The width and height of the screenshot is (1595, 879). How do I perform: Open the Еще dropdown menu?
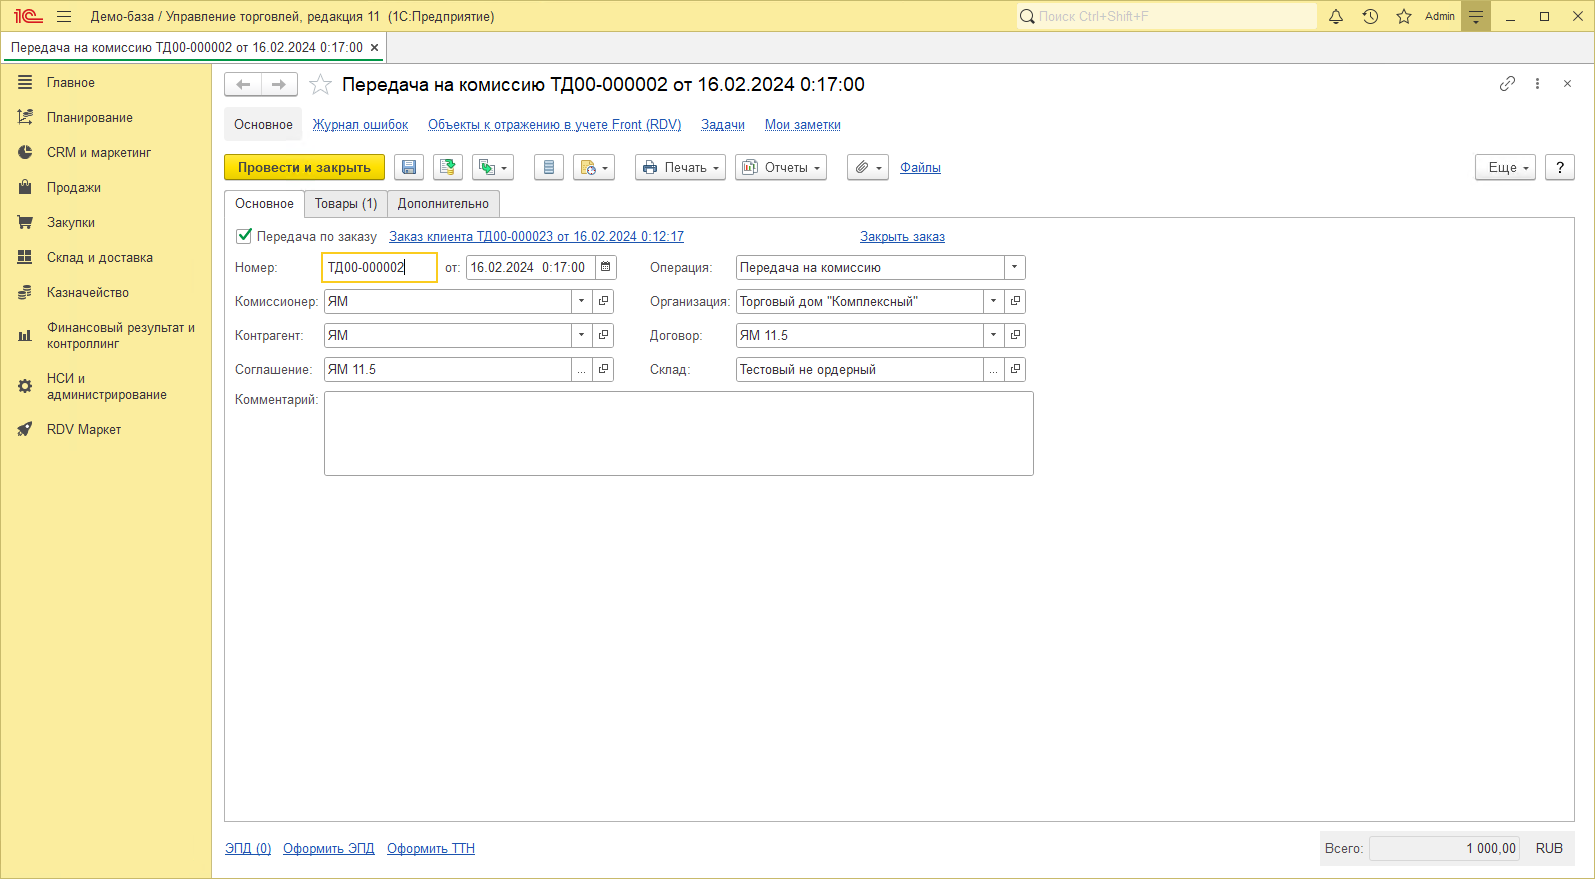click(1505, 168)
